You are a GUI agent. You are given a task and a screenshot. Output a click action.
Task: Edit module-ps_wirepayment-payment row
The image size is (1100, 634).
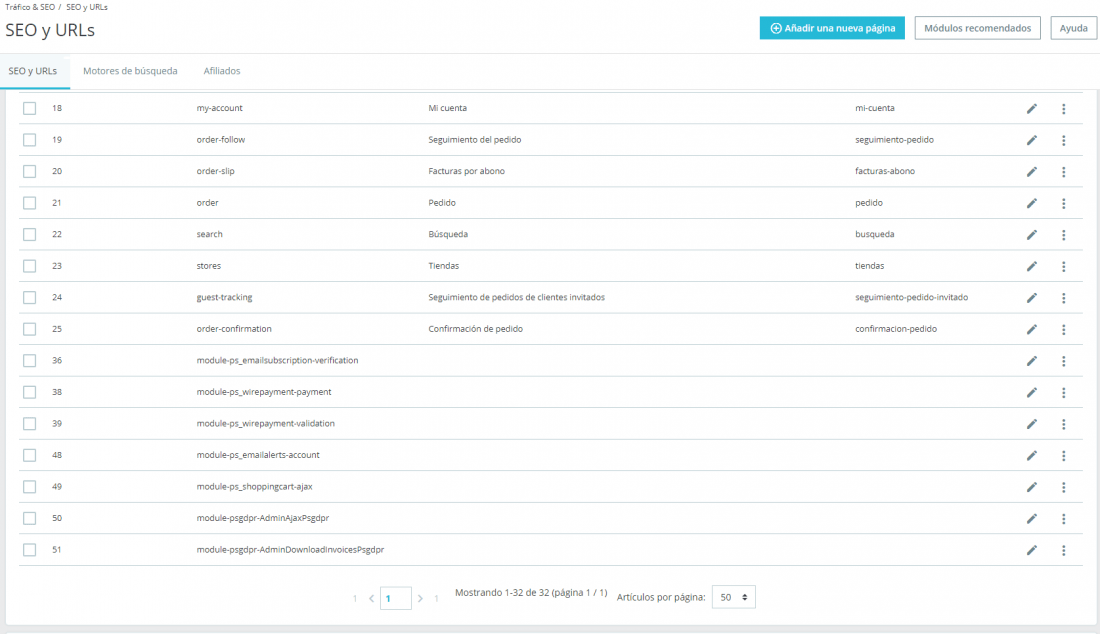coord(1031,393)
